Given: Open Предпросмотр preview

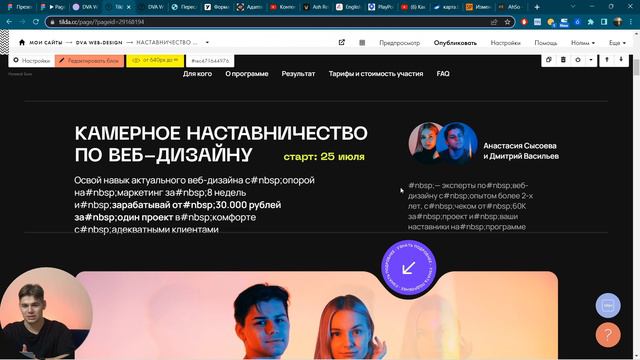Looking at the screenshot, I should coord(399,42).
